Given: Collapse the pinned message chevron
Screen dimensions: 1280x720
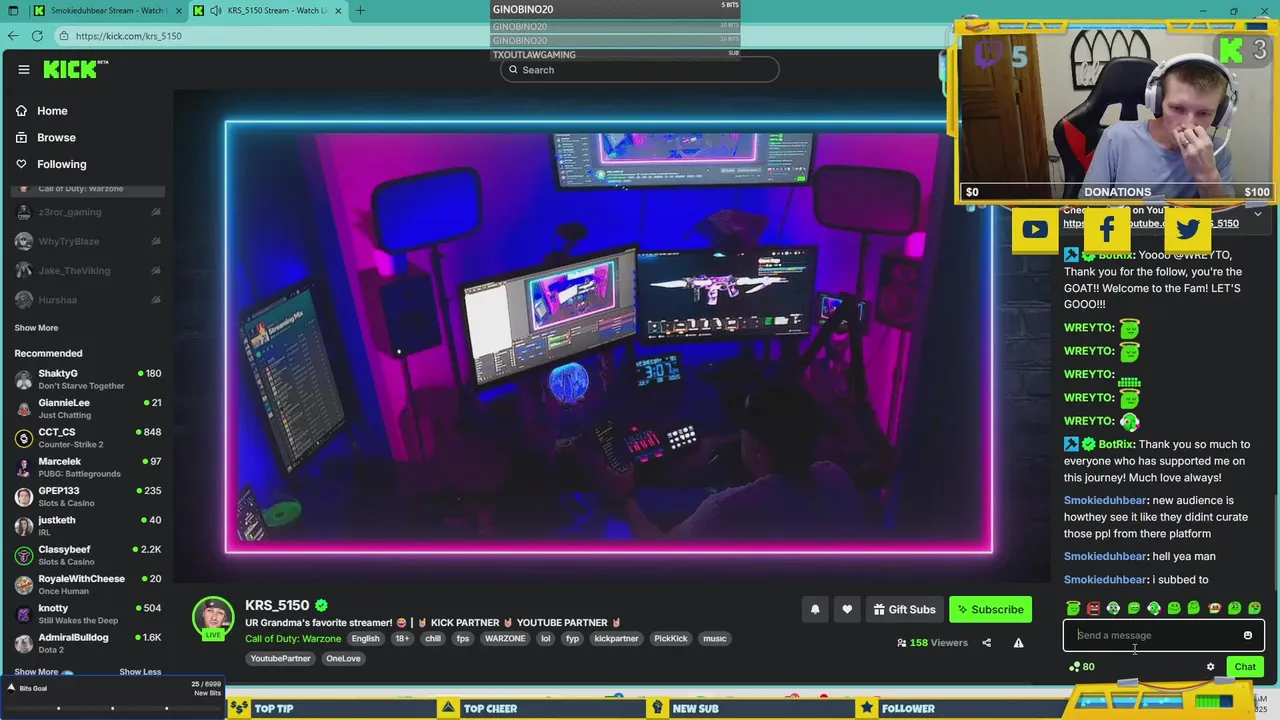Looking at the screenshot, I should (x=1257, y=213).
